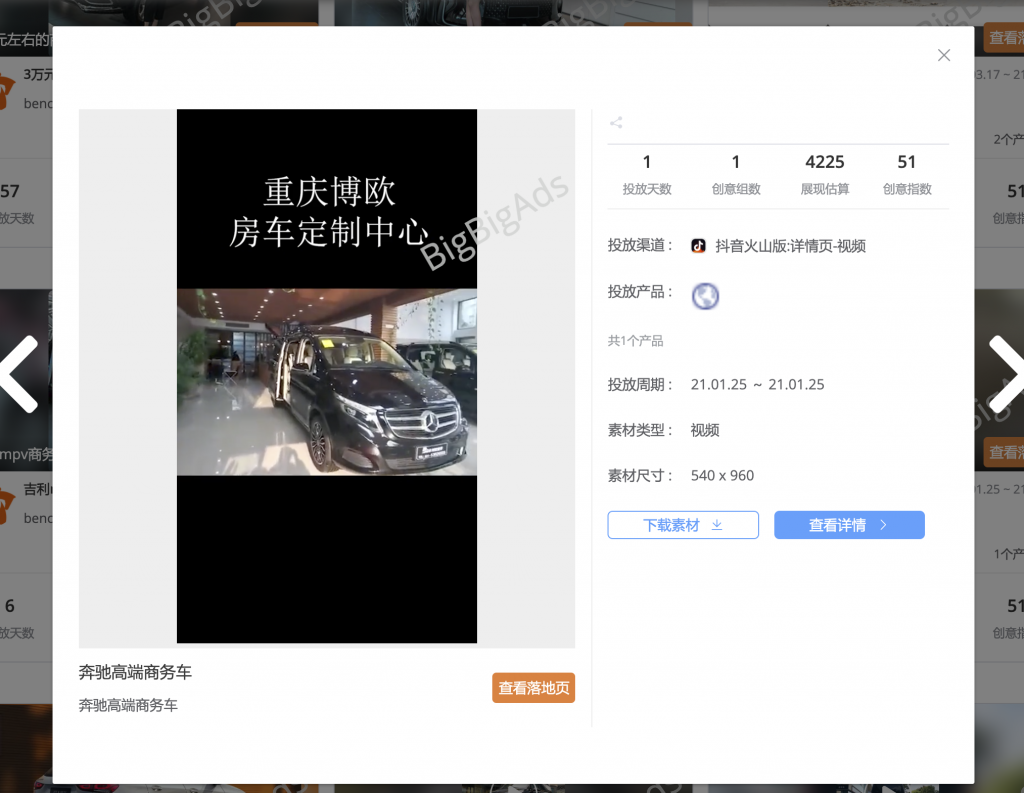The width and height of the screenshot is (1024, 793).
Task: Click 下载素材 download button
Action: click(x=683, y=525)
